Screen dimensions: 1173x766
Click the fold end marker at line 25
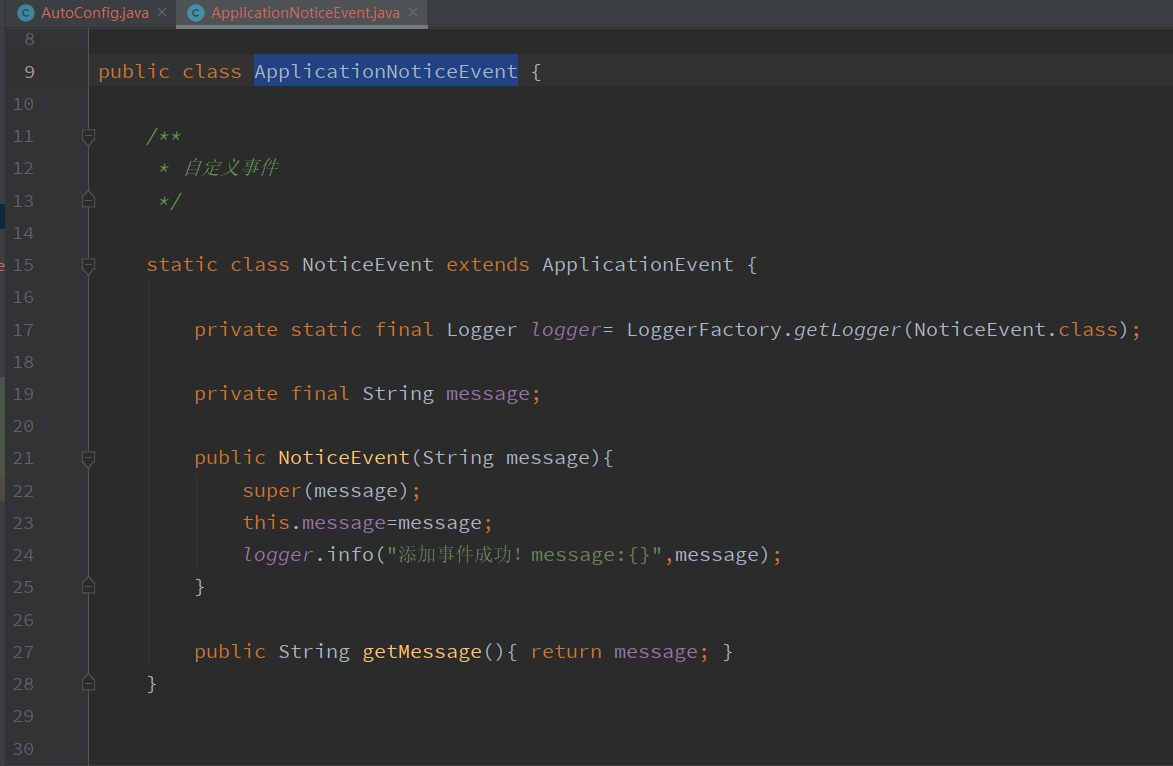coord(88,586)
